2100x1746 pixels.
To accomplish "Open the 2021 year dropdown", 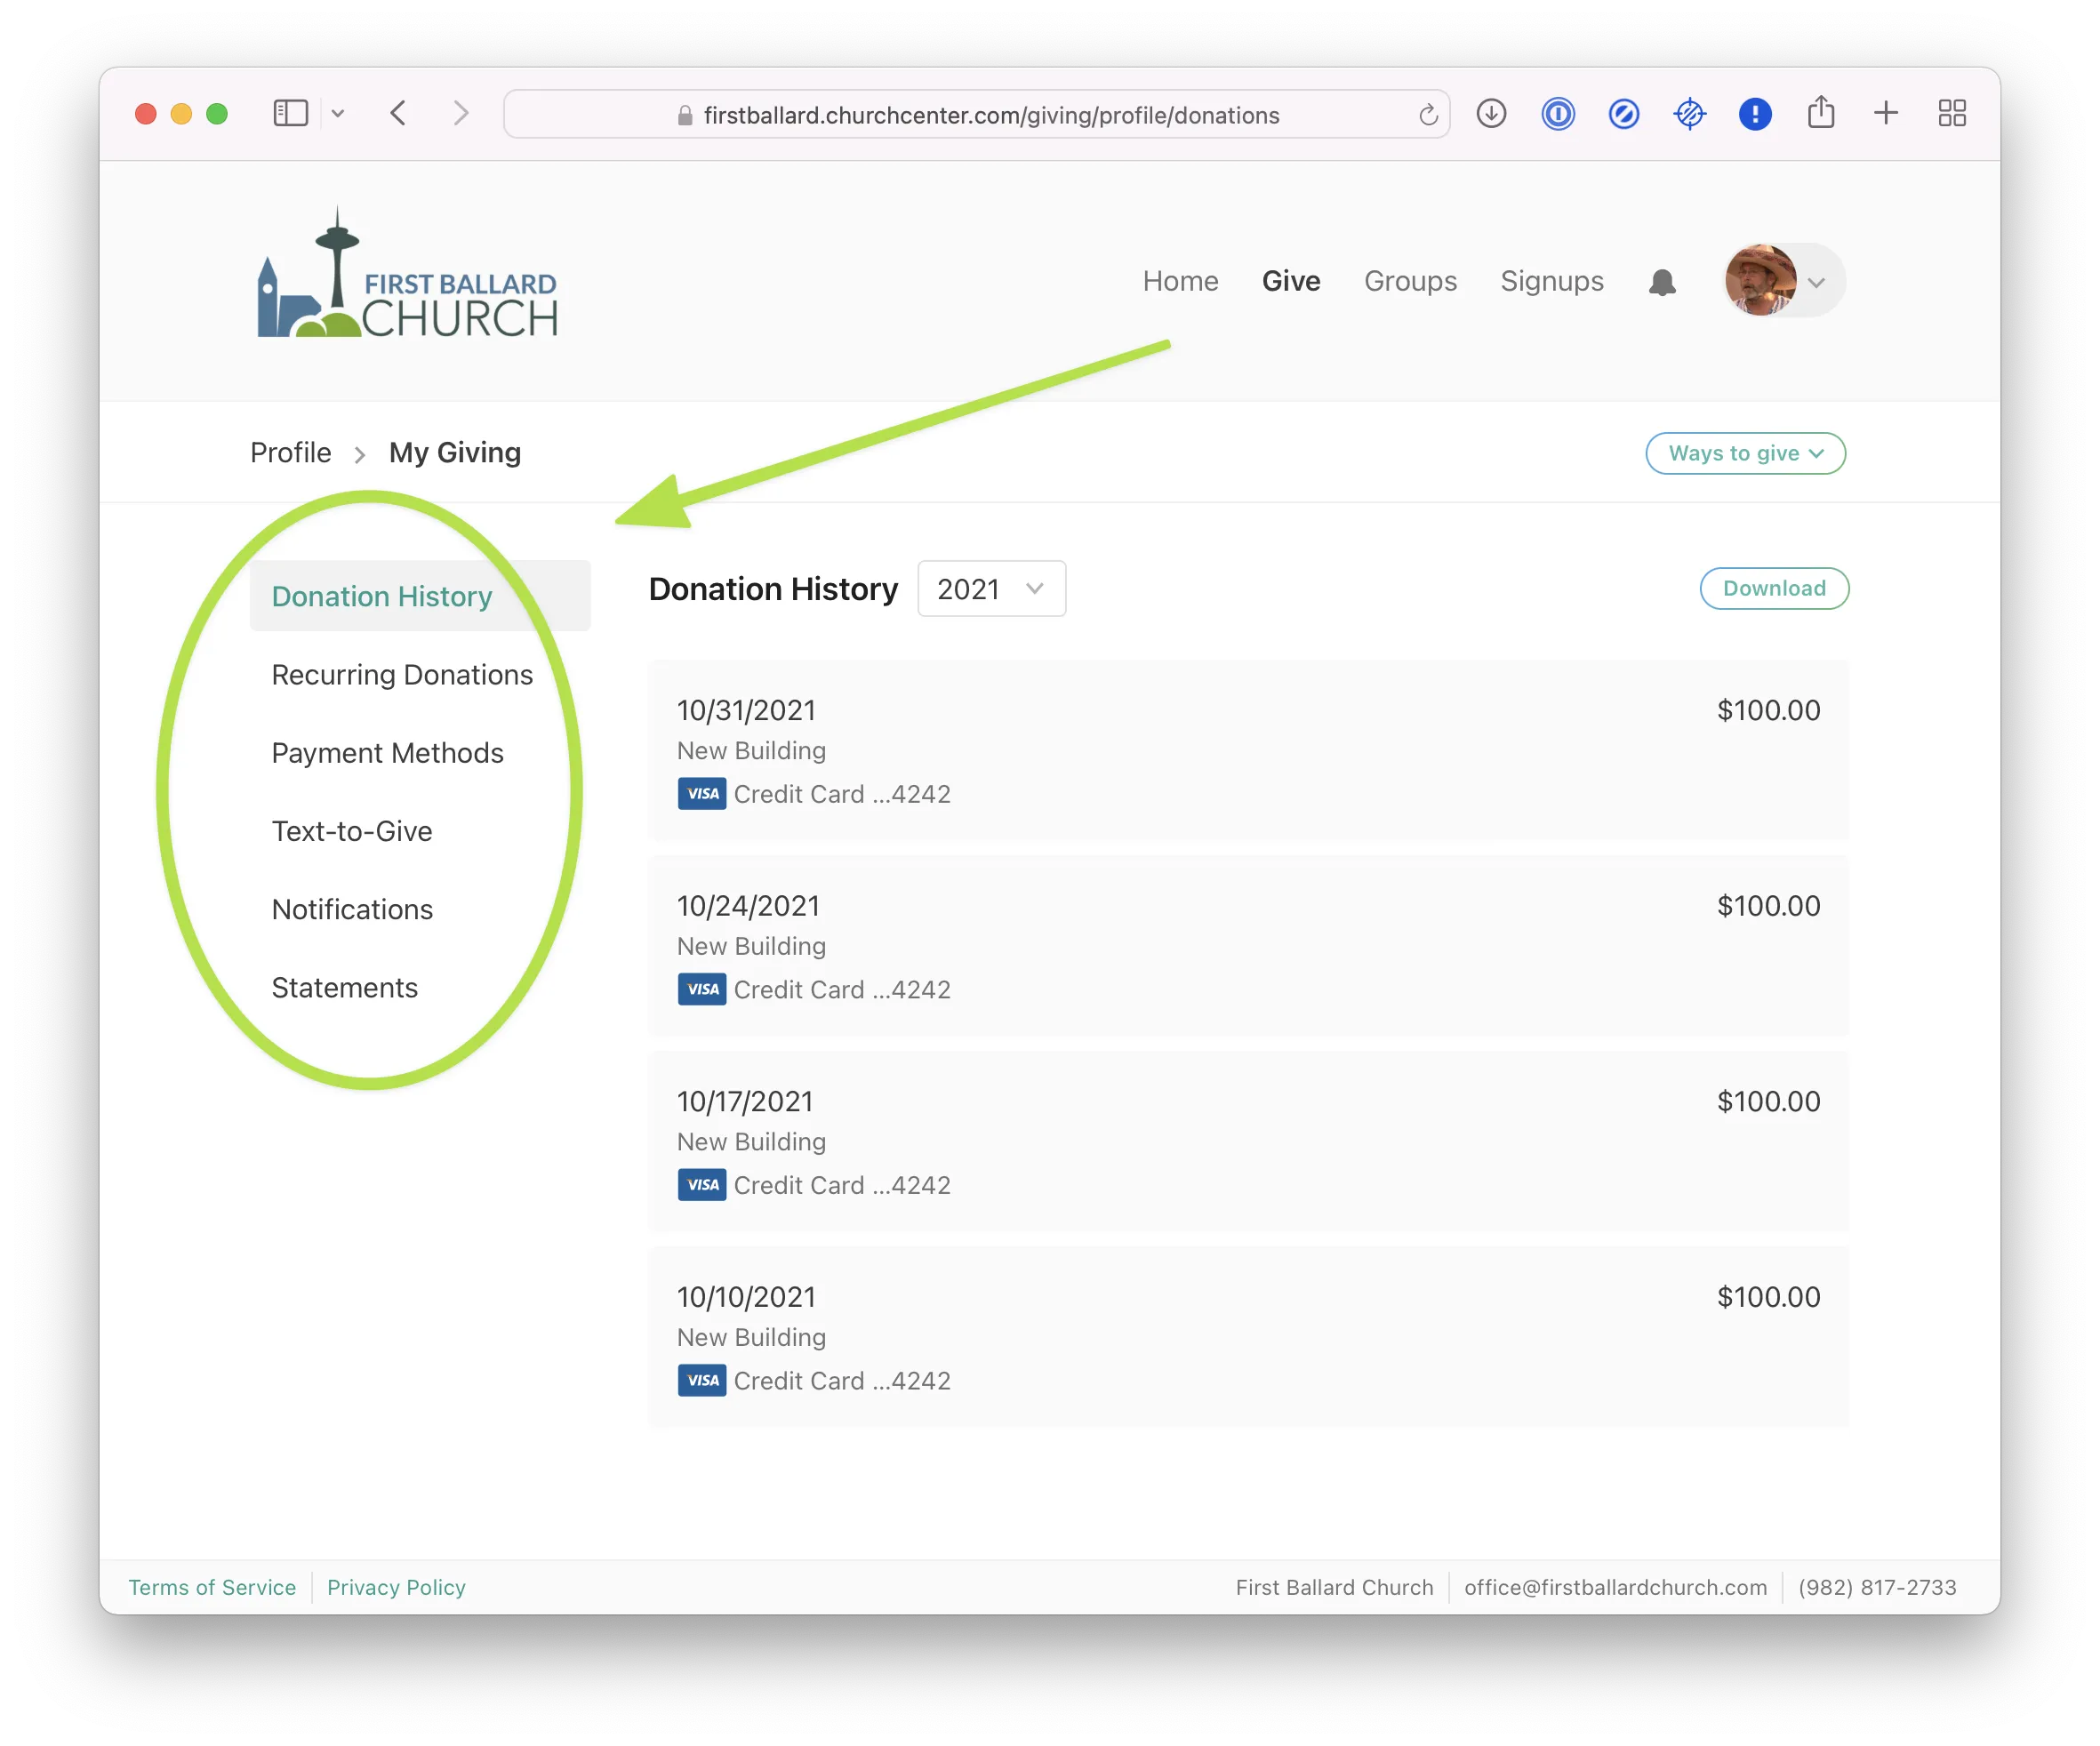I will (x=990, y=589).
